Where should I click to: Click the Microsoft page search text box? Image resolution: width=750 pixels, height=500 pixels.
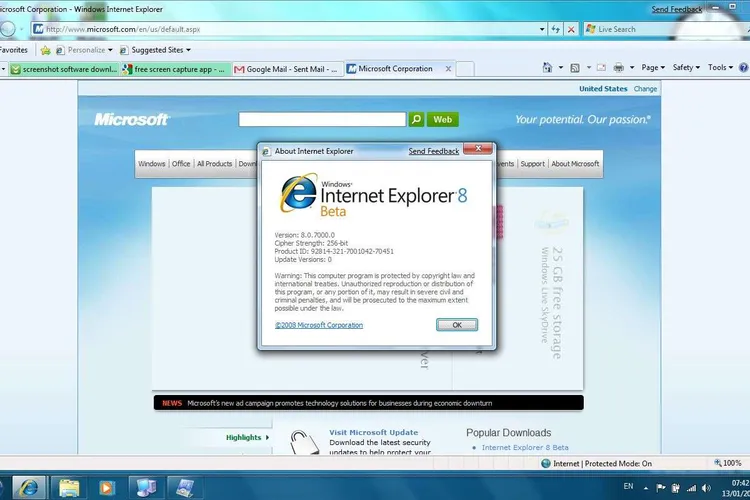pos(322,119)
